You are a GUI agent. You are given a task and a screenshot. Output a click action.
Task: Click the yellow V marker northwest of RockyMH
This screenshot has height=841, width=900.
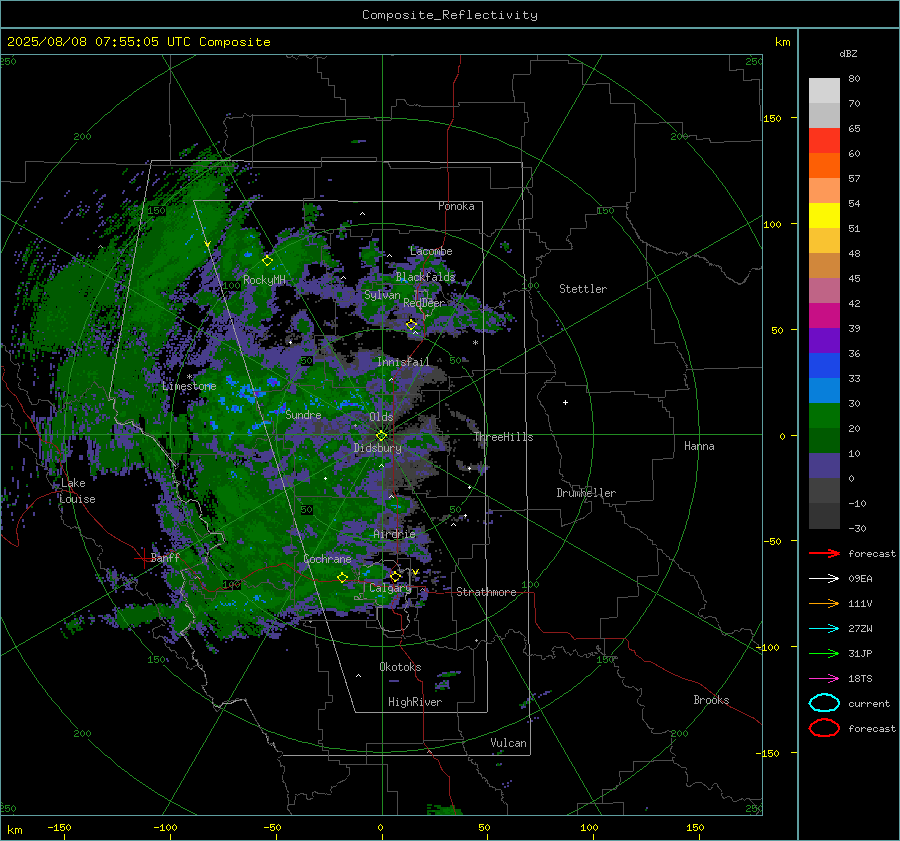207,244
